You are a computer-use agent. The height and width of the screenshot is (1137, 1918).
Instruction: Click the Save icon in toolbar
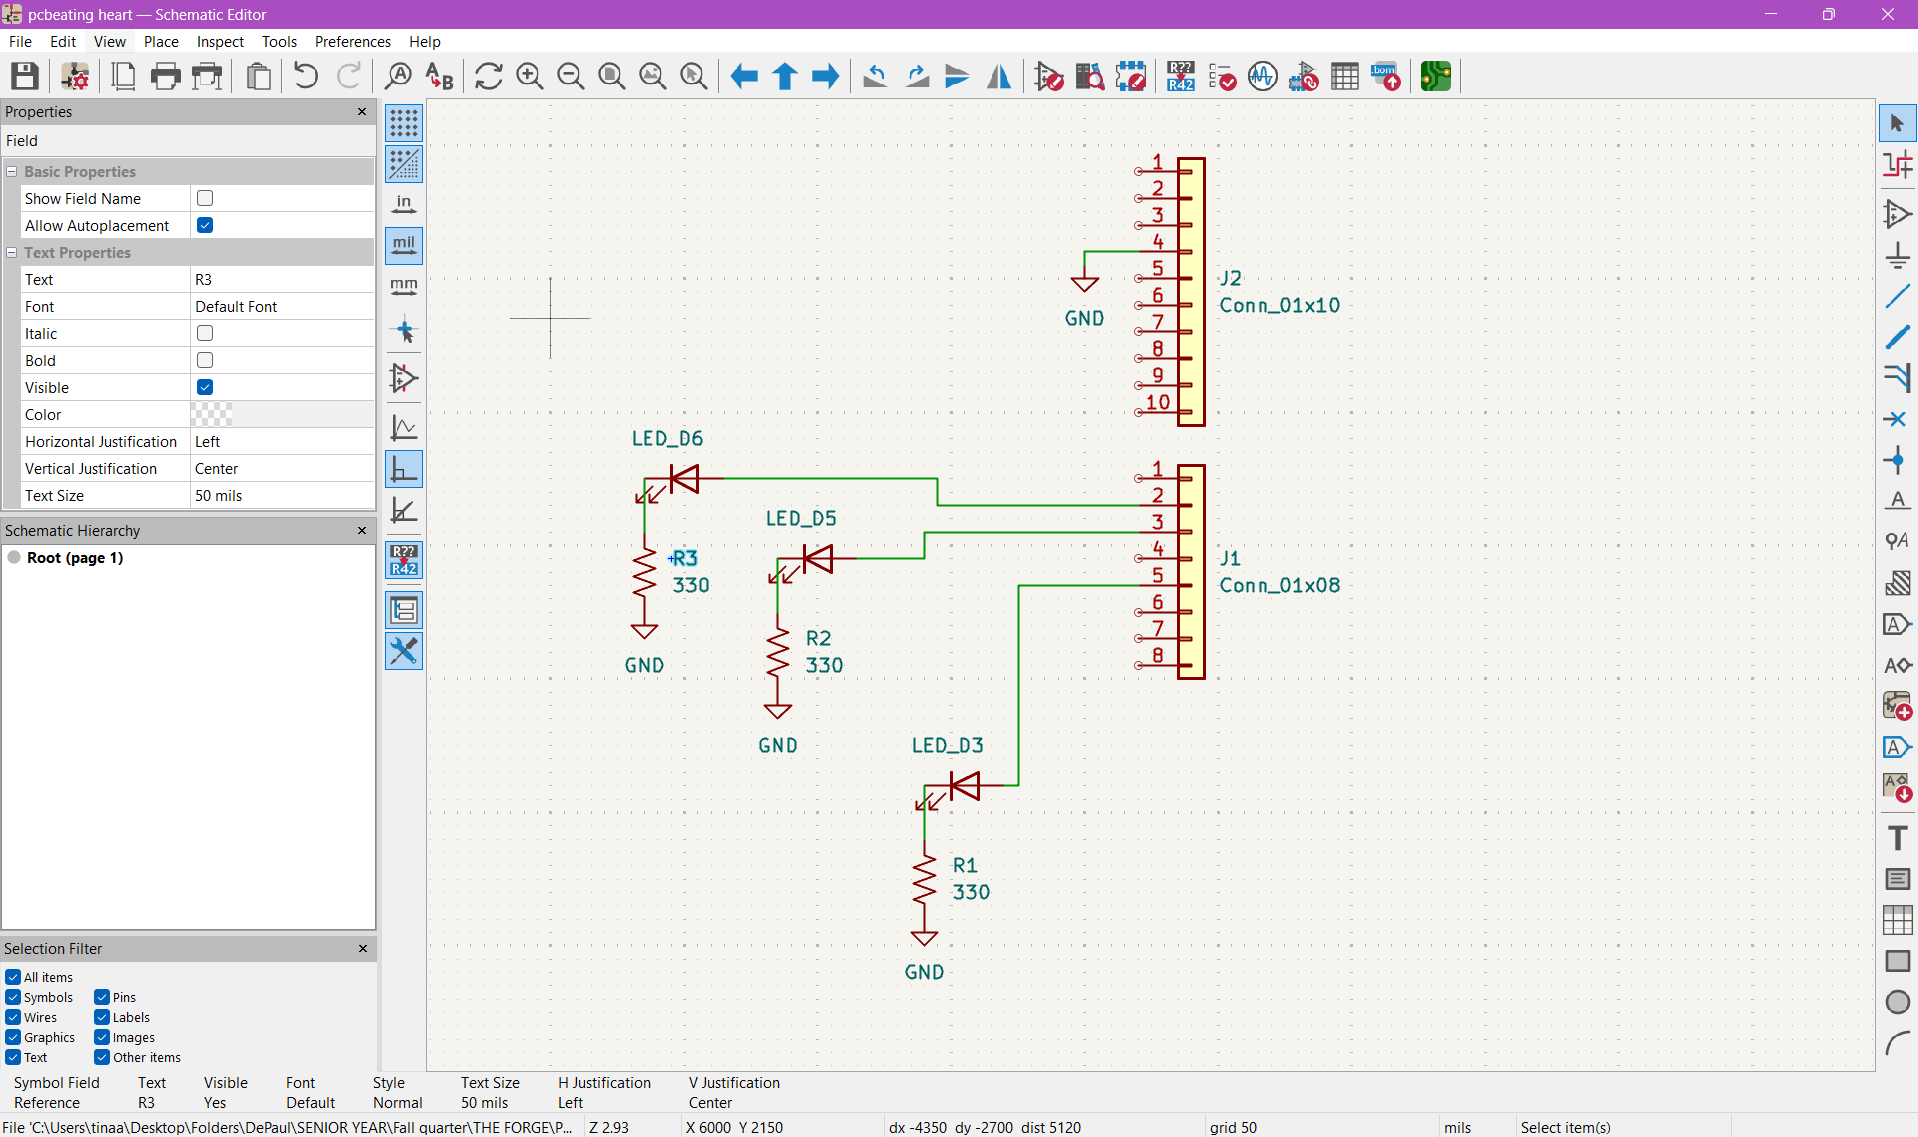tap(25, 76)
